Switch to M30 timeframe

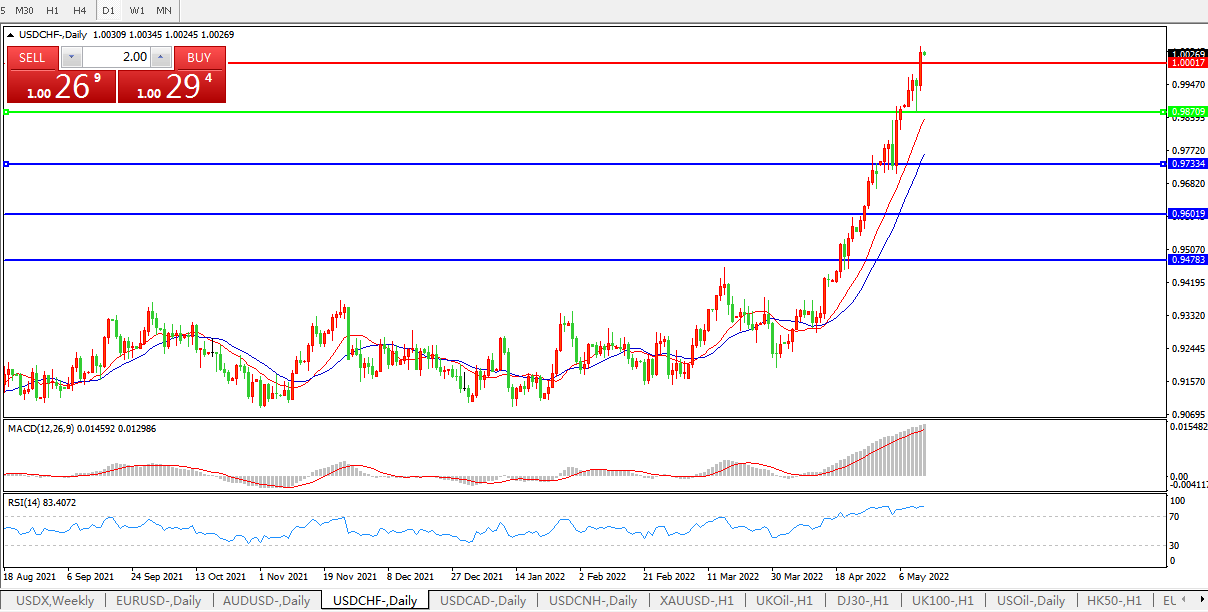25,10
